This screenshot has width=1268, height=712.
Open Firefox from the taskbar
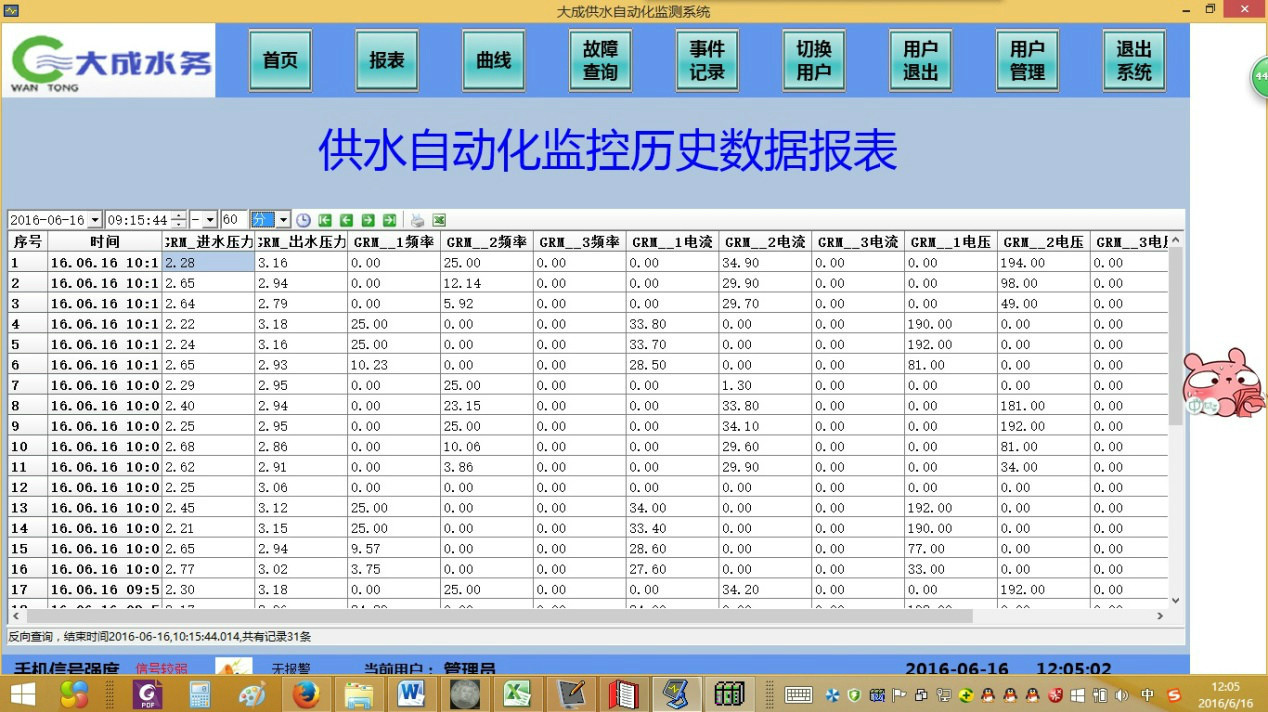(x=305, y=693)
